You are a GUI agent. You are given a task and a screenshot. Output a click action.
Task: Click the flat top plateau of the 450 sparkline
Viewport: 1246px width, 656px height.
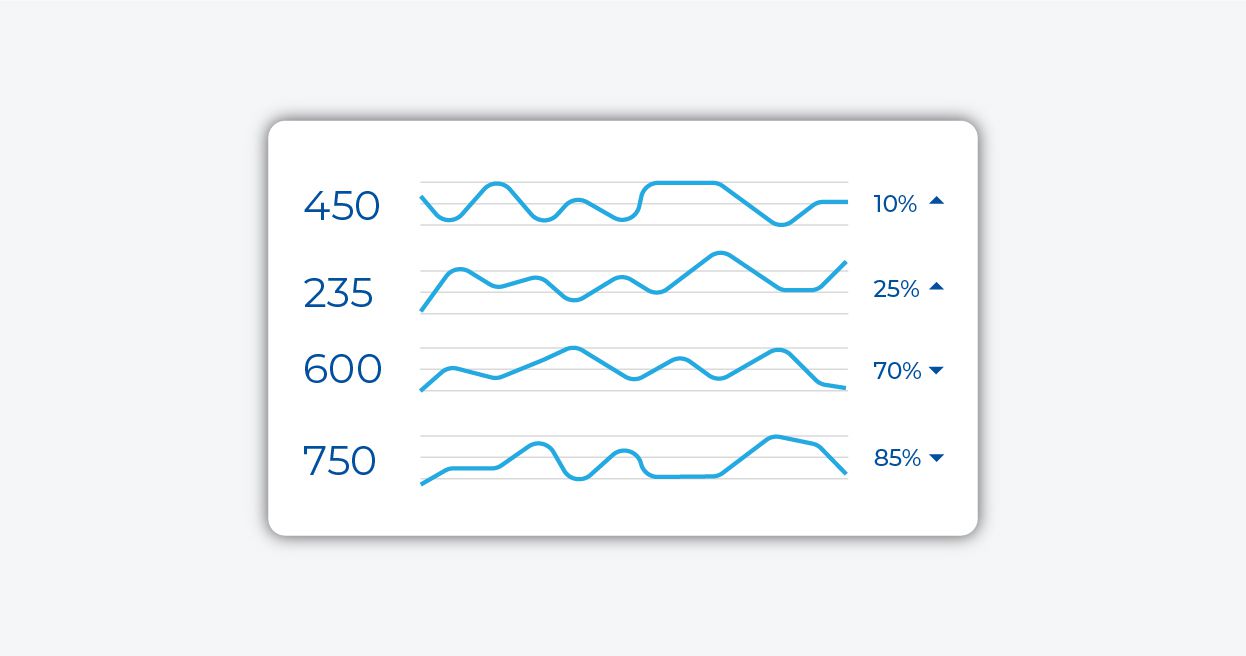click(x=685, y=183)
